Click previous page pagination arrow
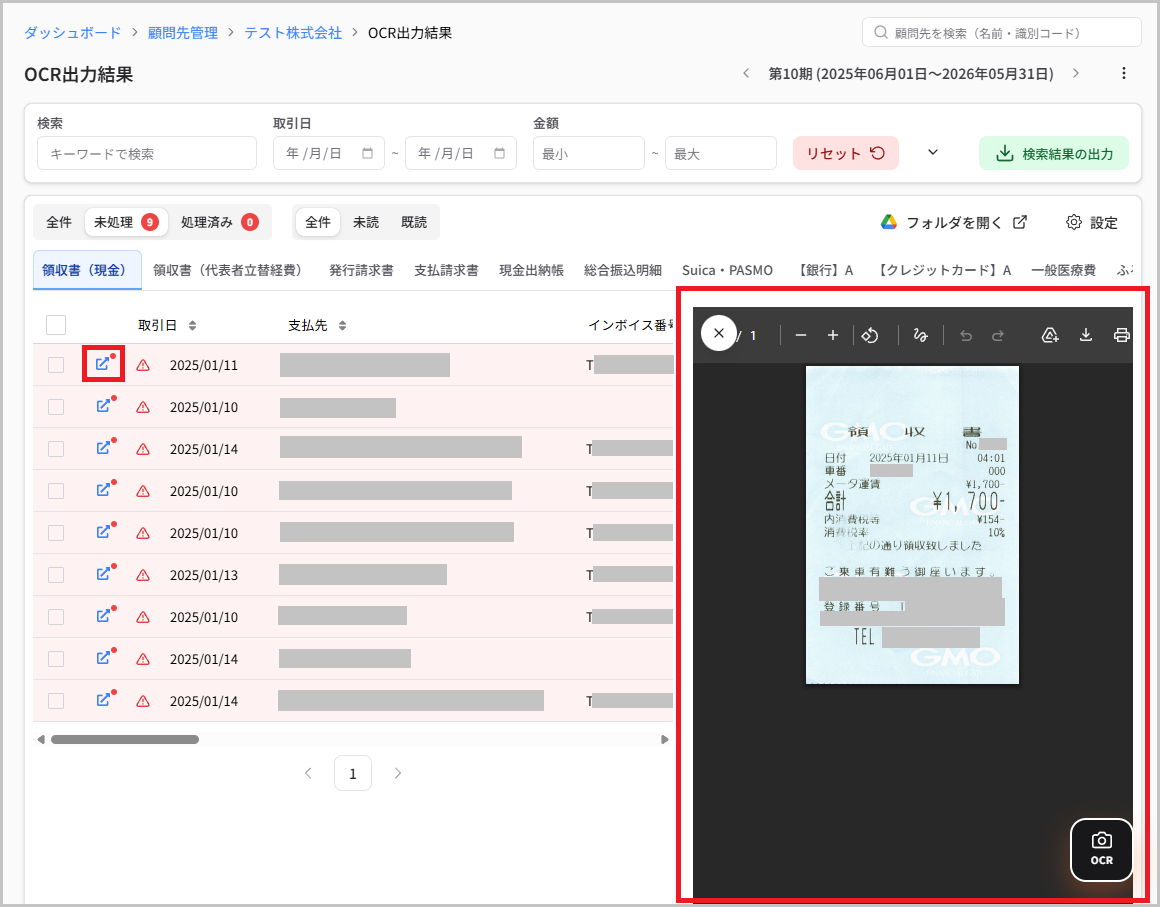This screenshot has height=907, width=1160. click(308, 773)
